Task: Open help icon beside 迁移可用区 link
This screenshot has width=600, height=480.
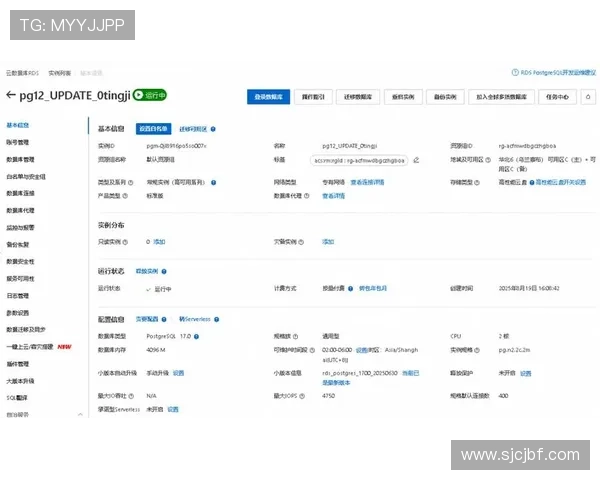Action: click(213, 129)
